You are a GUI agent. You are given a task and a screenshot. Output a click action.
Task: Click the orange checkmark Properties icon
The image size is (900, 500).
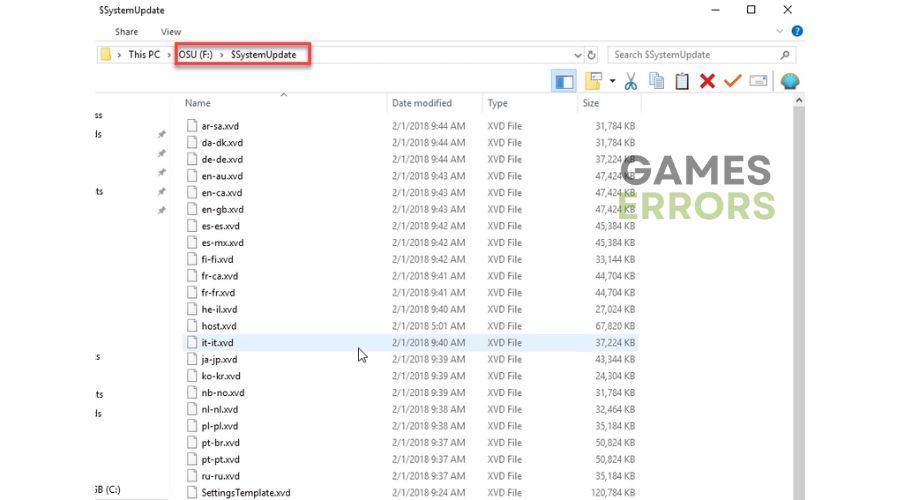(x=732, y=81)
